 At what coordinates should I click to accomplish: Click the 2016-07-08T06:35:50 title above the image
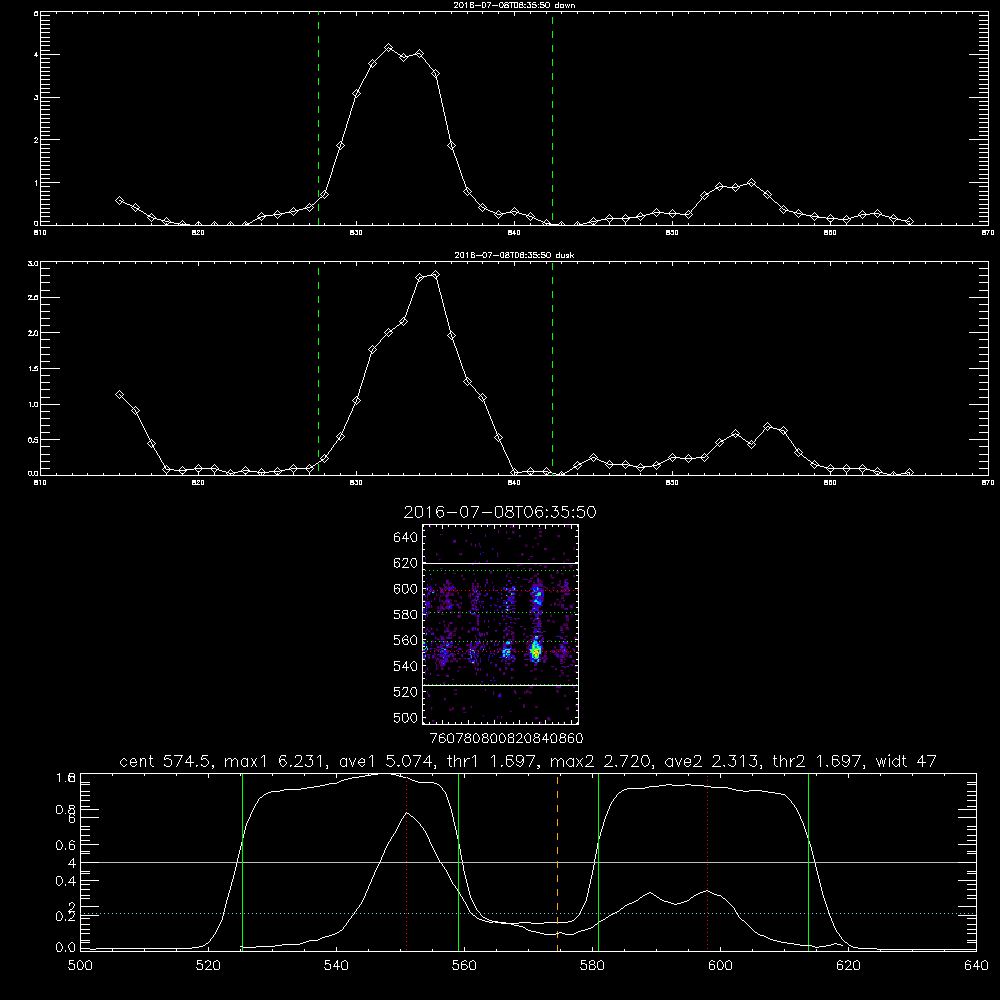coord(500,512)
